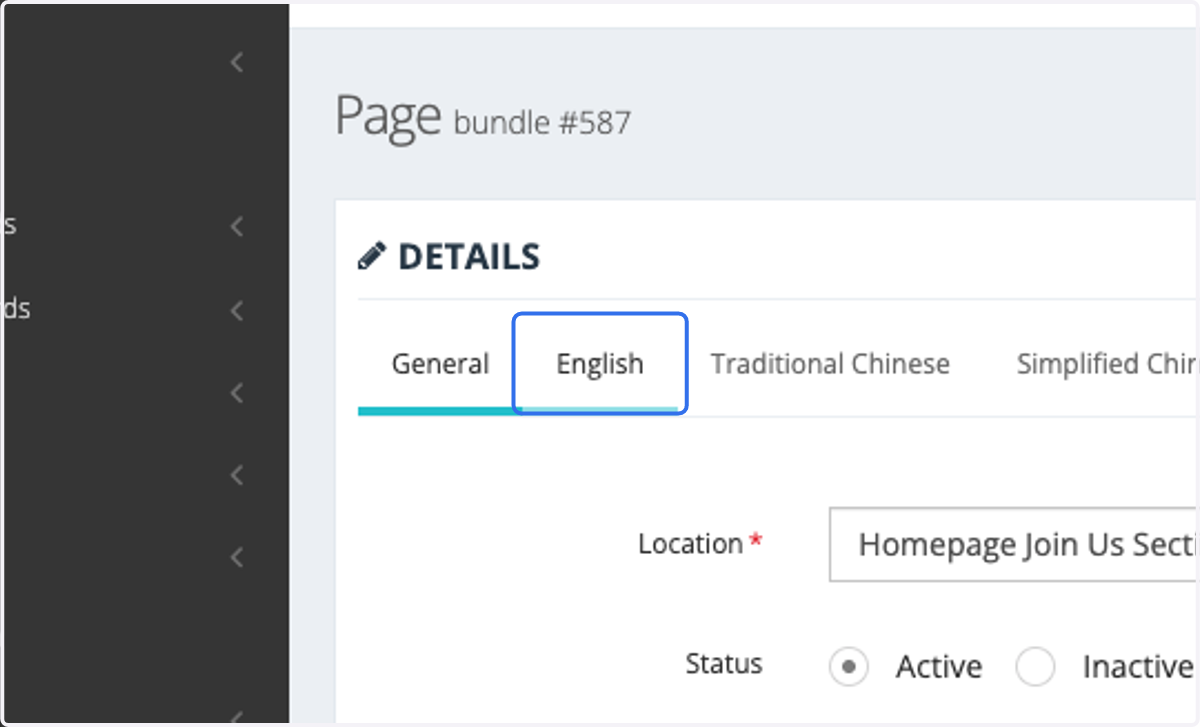
Task: Click the topmost sidebar collapse chevron
Action: click(237, 63)
